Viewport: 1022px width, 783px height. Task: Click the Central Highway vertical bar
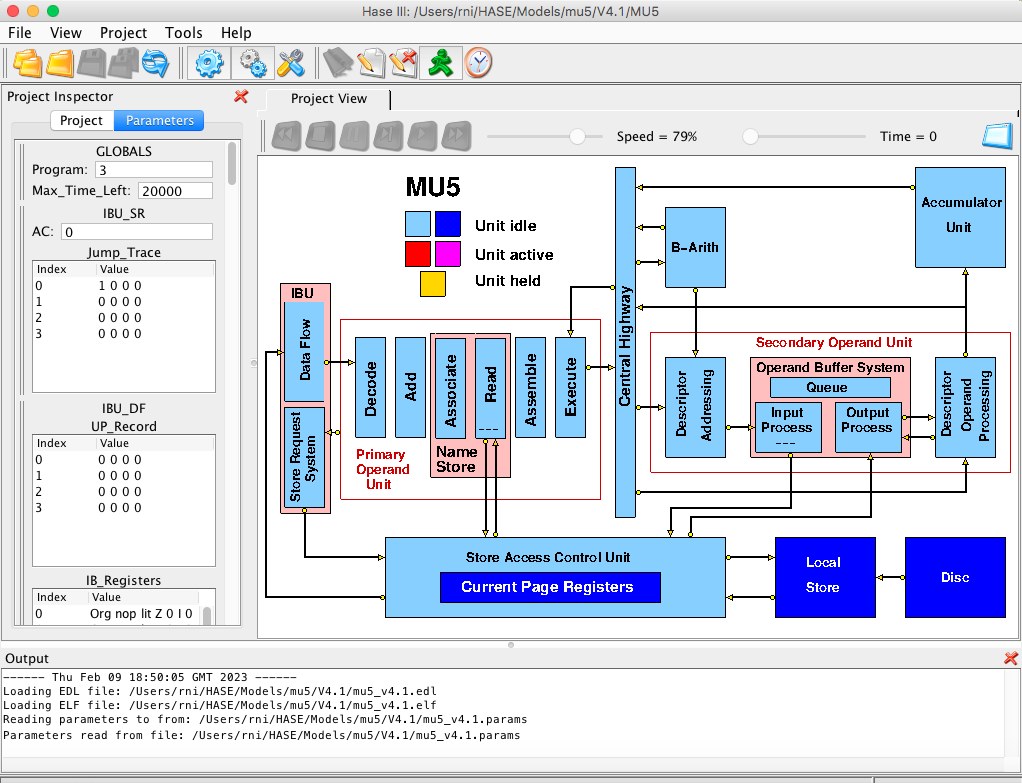(x=626, y=342)
